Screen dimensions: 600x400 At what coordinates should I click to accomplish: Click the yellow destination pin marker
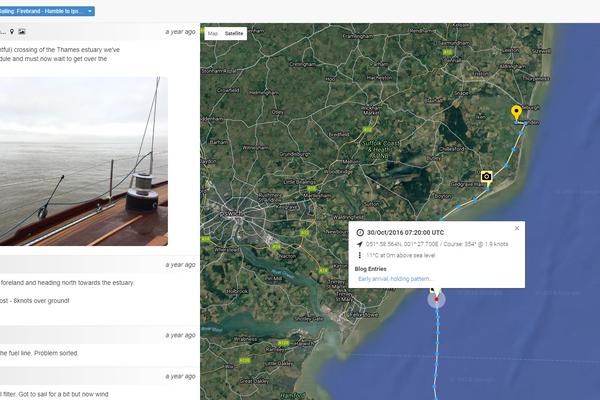[x=516, y=112]
